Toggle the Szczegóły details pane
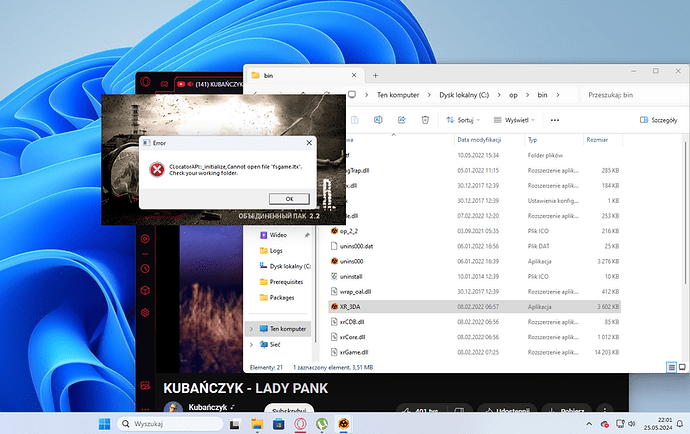This screenshot has height=434, width=690. (657, 119)
